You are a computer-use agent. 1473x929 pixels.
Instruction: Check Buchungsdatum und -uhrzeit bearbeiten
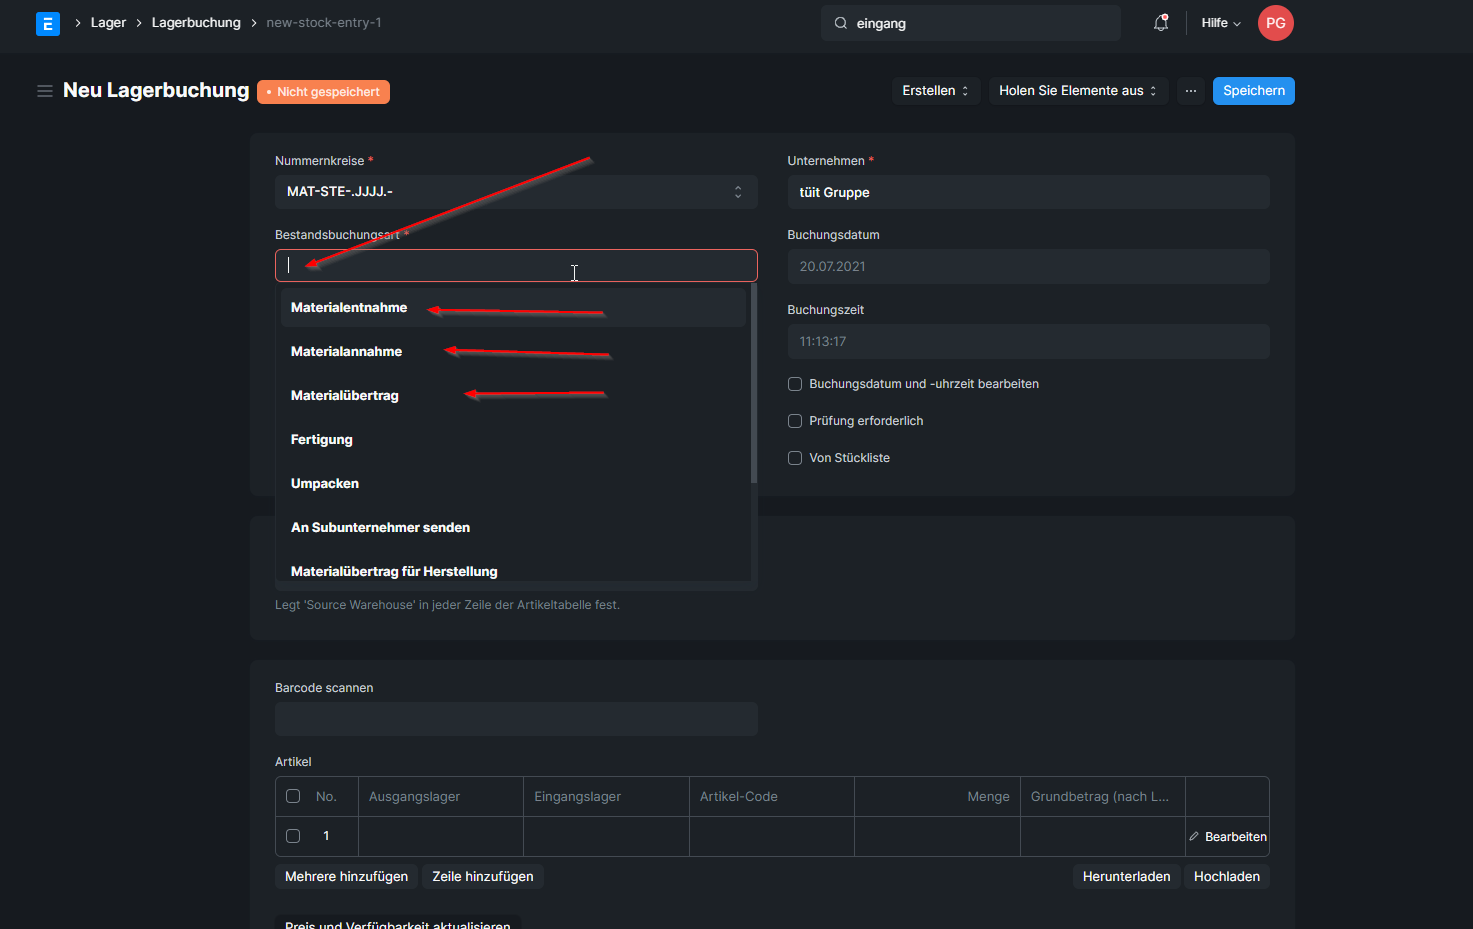[795, 384]
